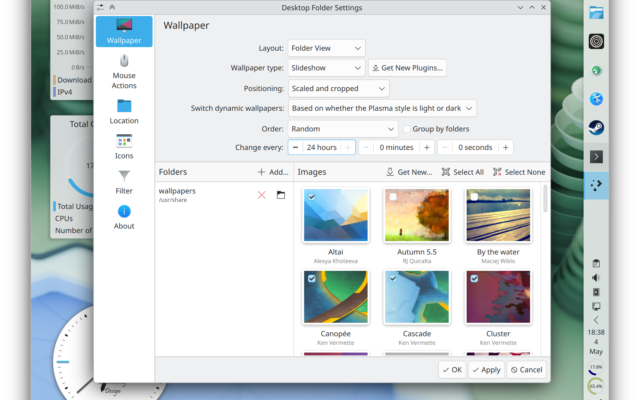The image size is (640, 400).
Task: Apply the wallpaper settings
Action: [x=486, y=370]
